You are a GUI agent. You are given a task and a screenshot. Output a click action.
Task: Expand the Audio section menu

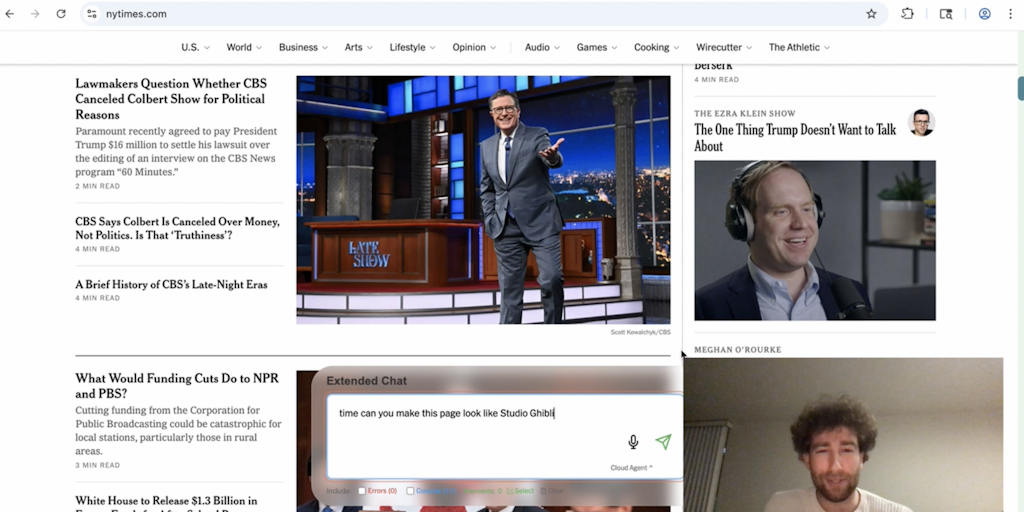click(x=542, y=47)
